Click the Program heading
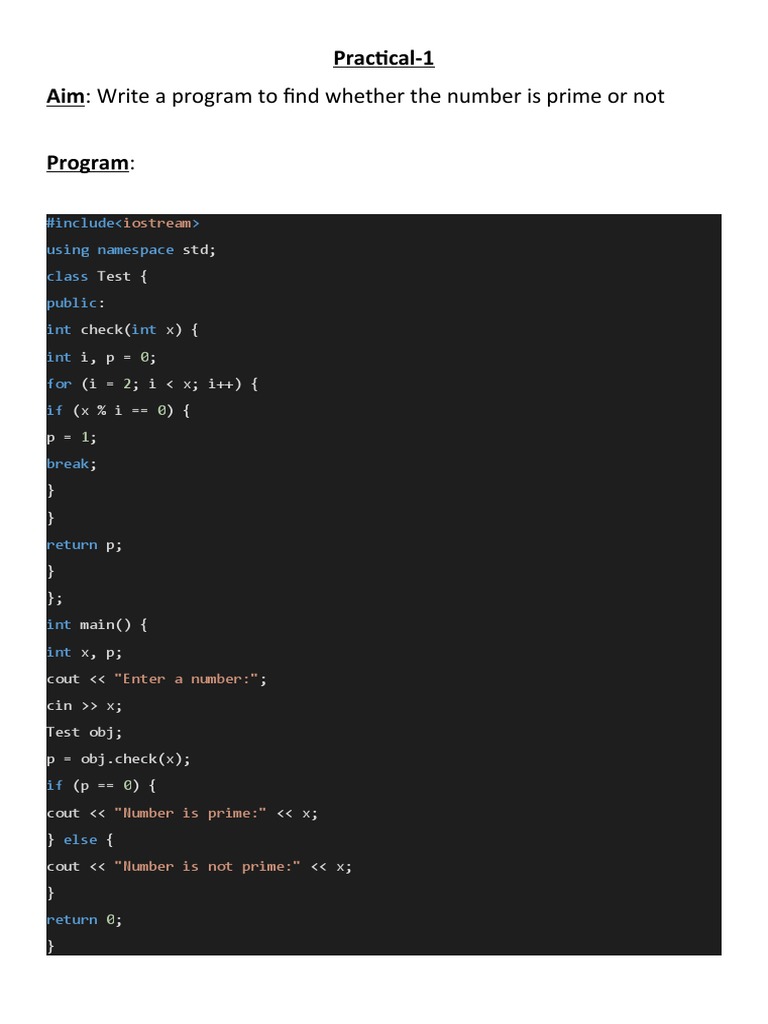This screenshot has width=768, height=1024. [88, 163]
